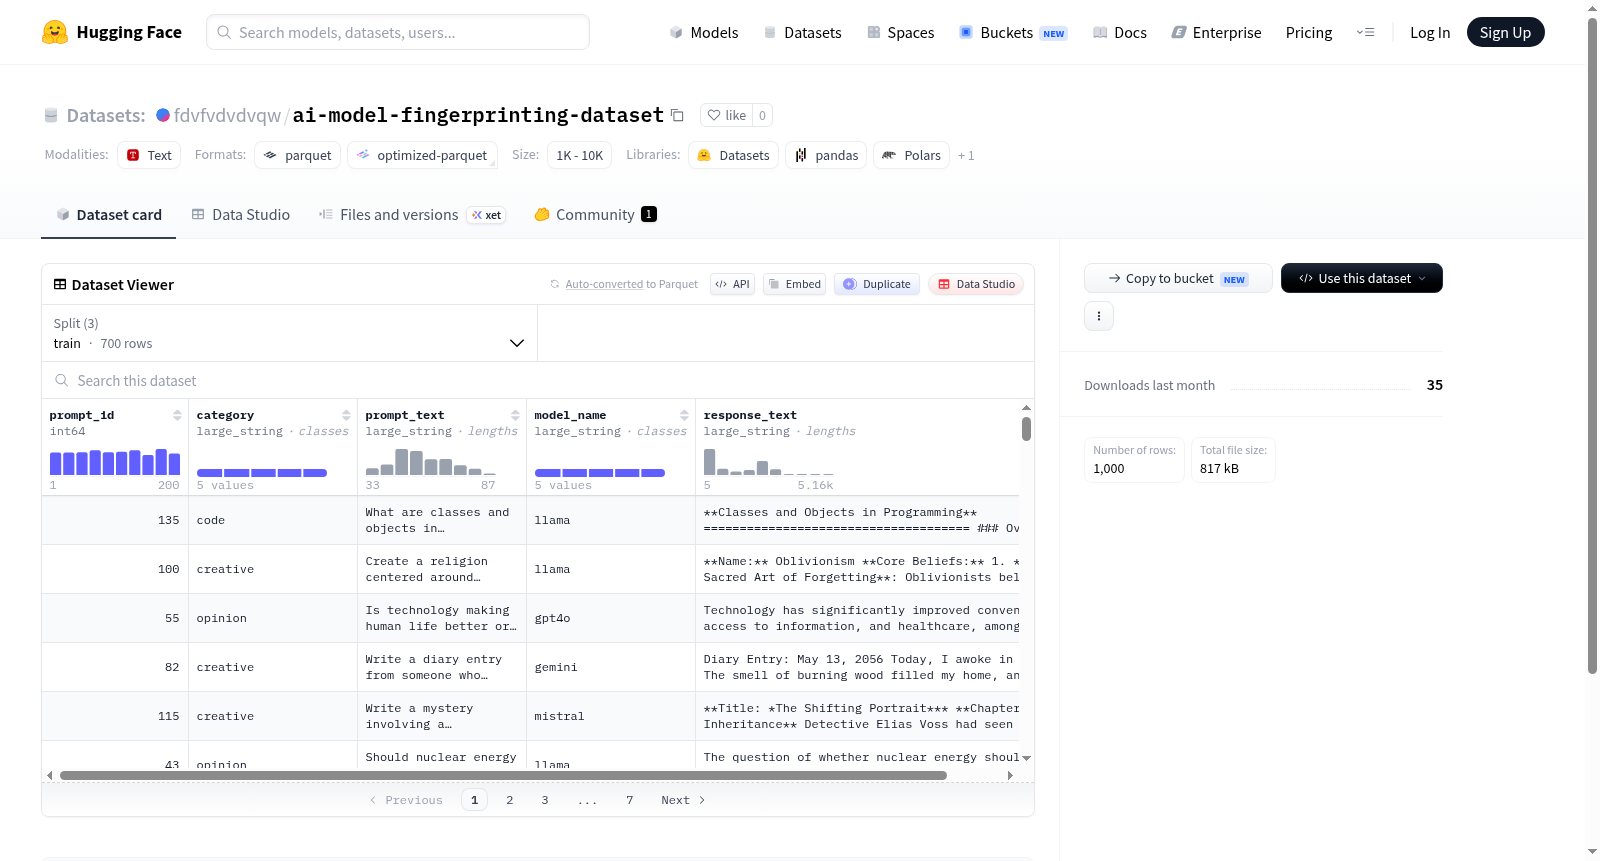Switch to the Dataset card tab

(108, 214)
